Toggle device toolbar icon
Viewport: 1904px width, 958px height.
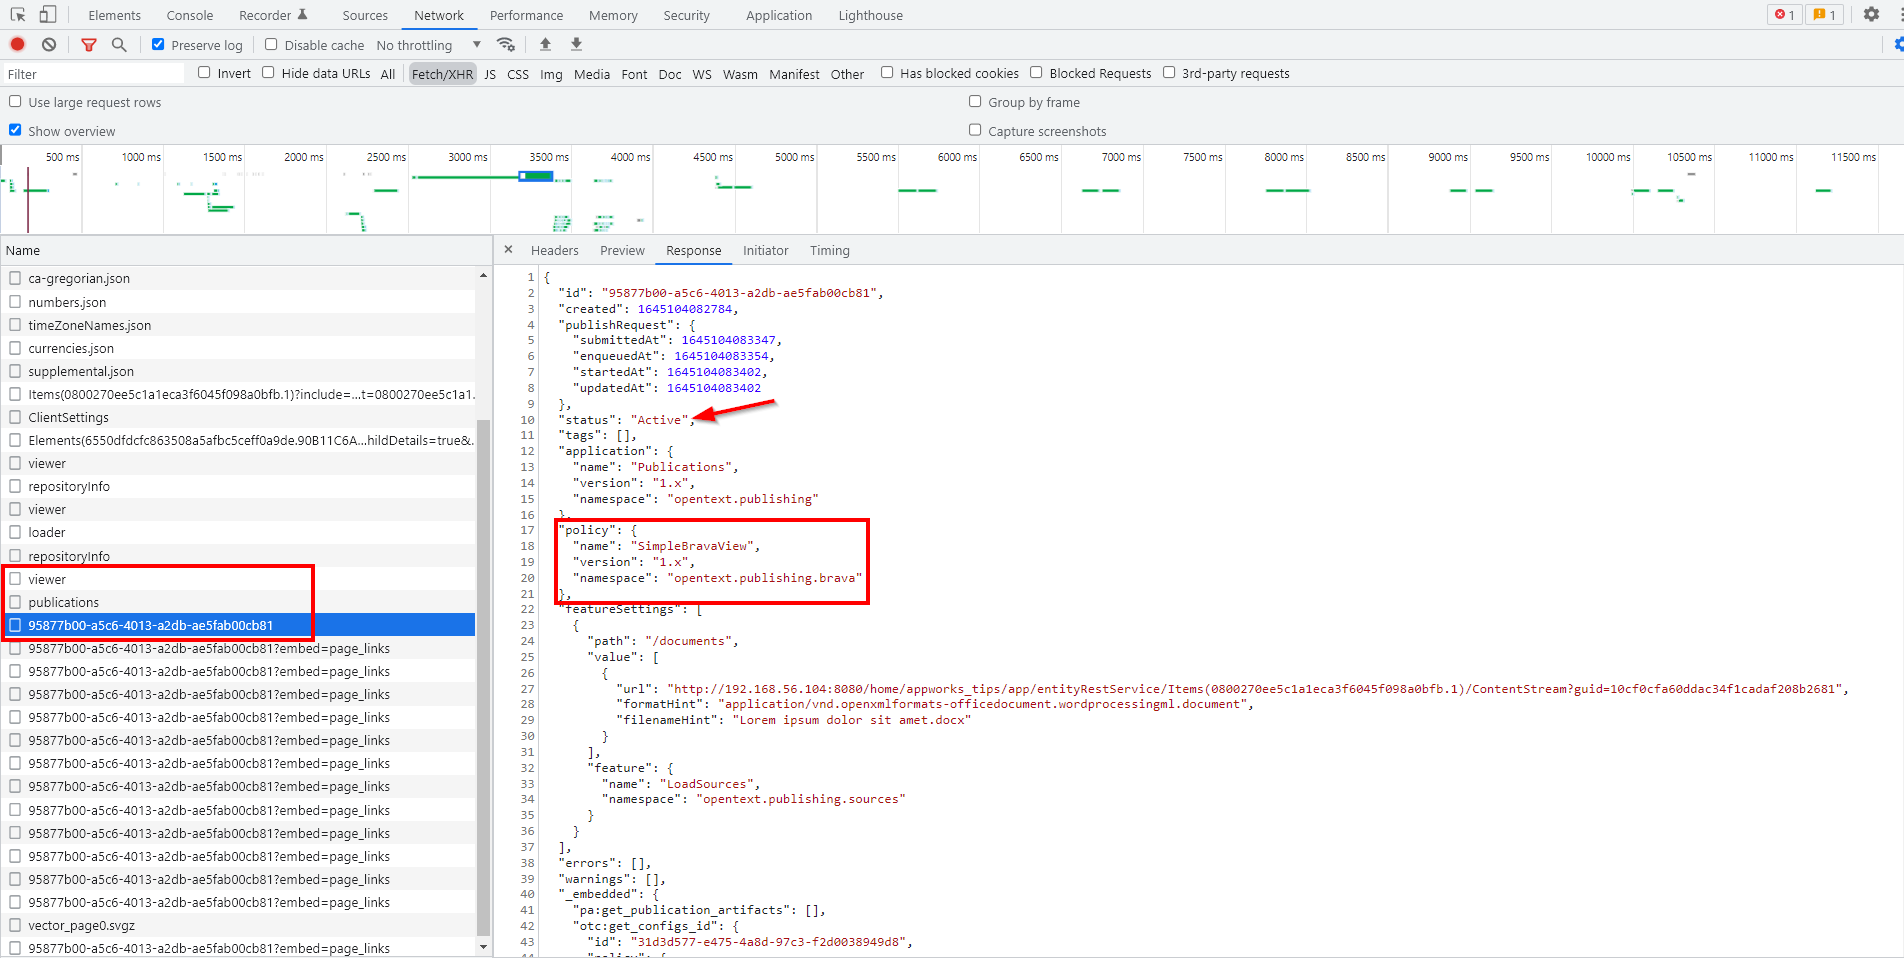pyautogui.click(x=47, y=15)
